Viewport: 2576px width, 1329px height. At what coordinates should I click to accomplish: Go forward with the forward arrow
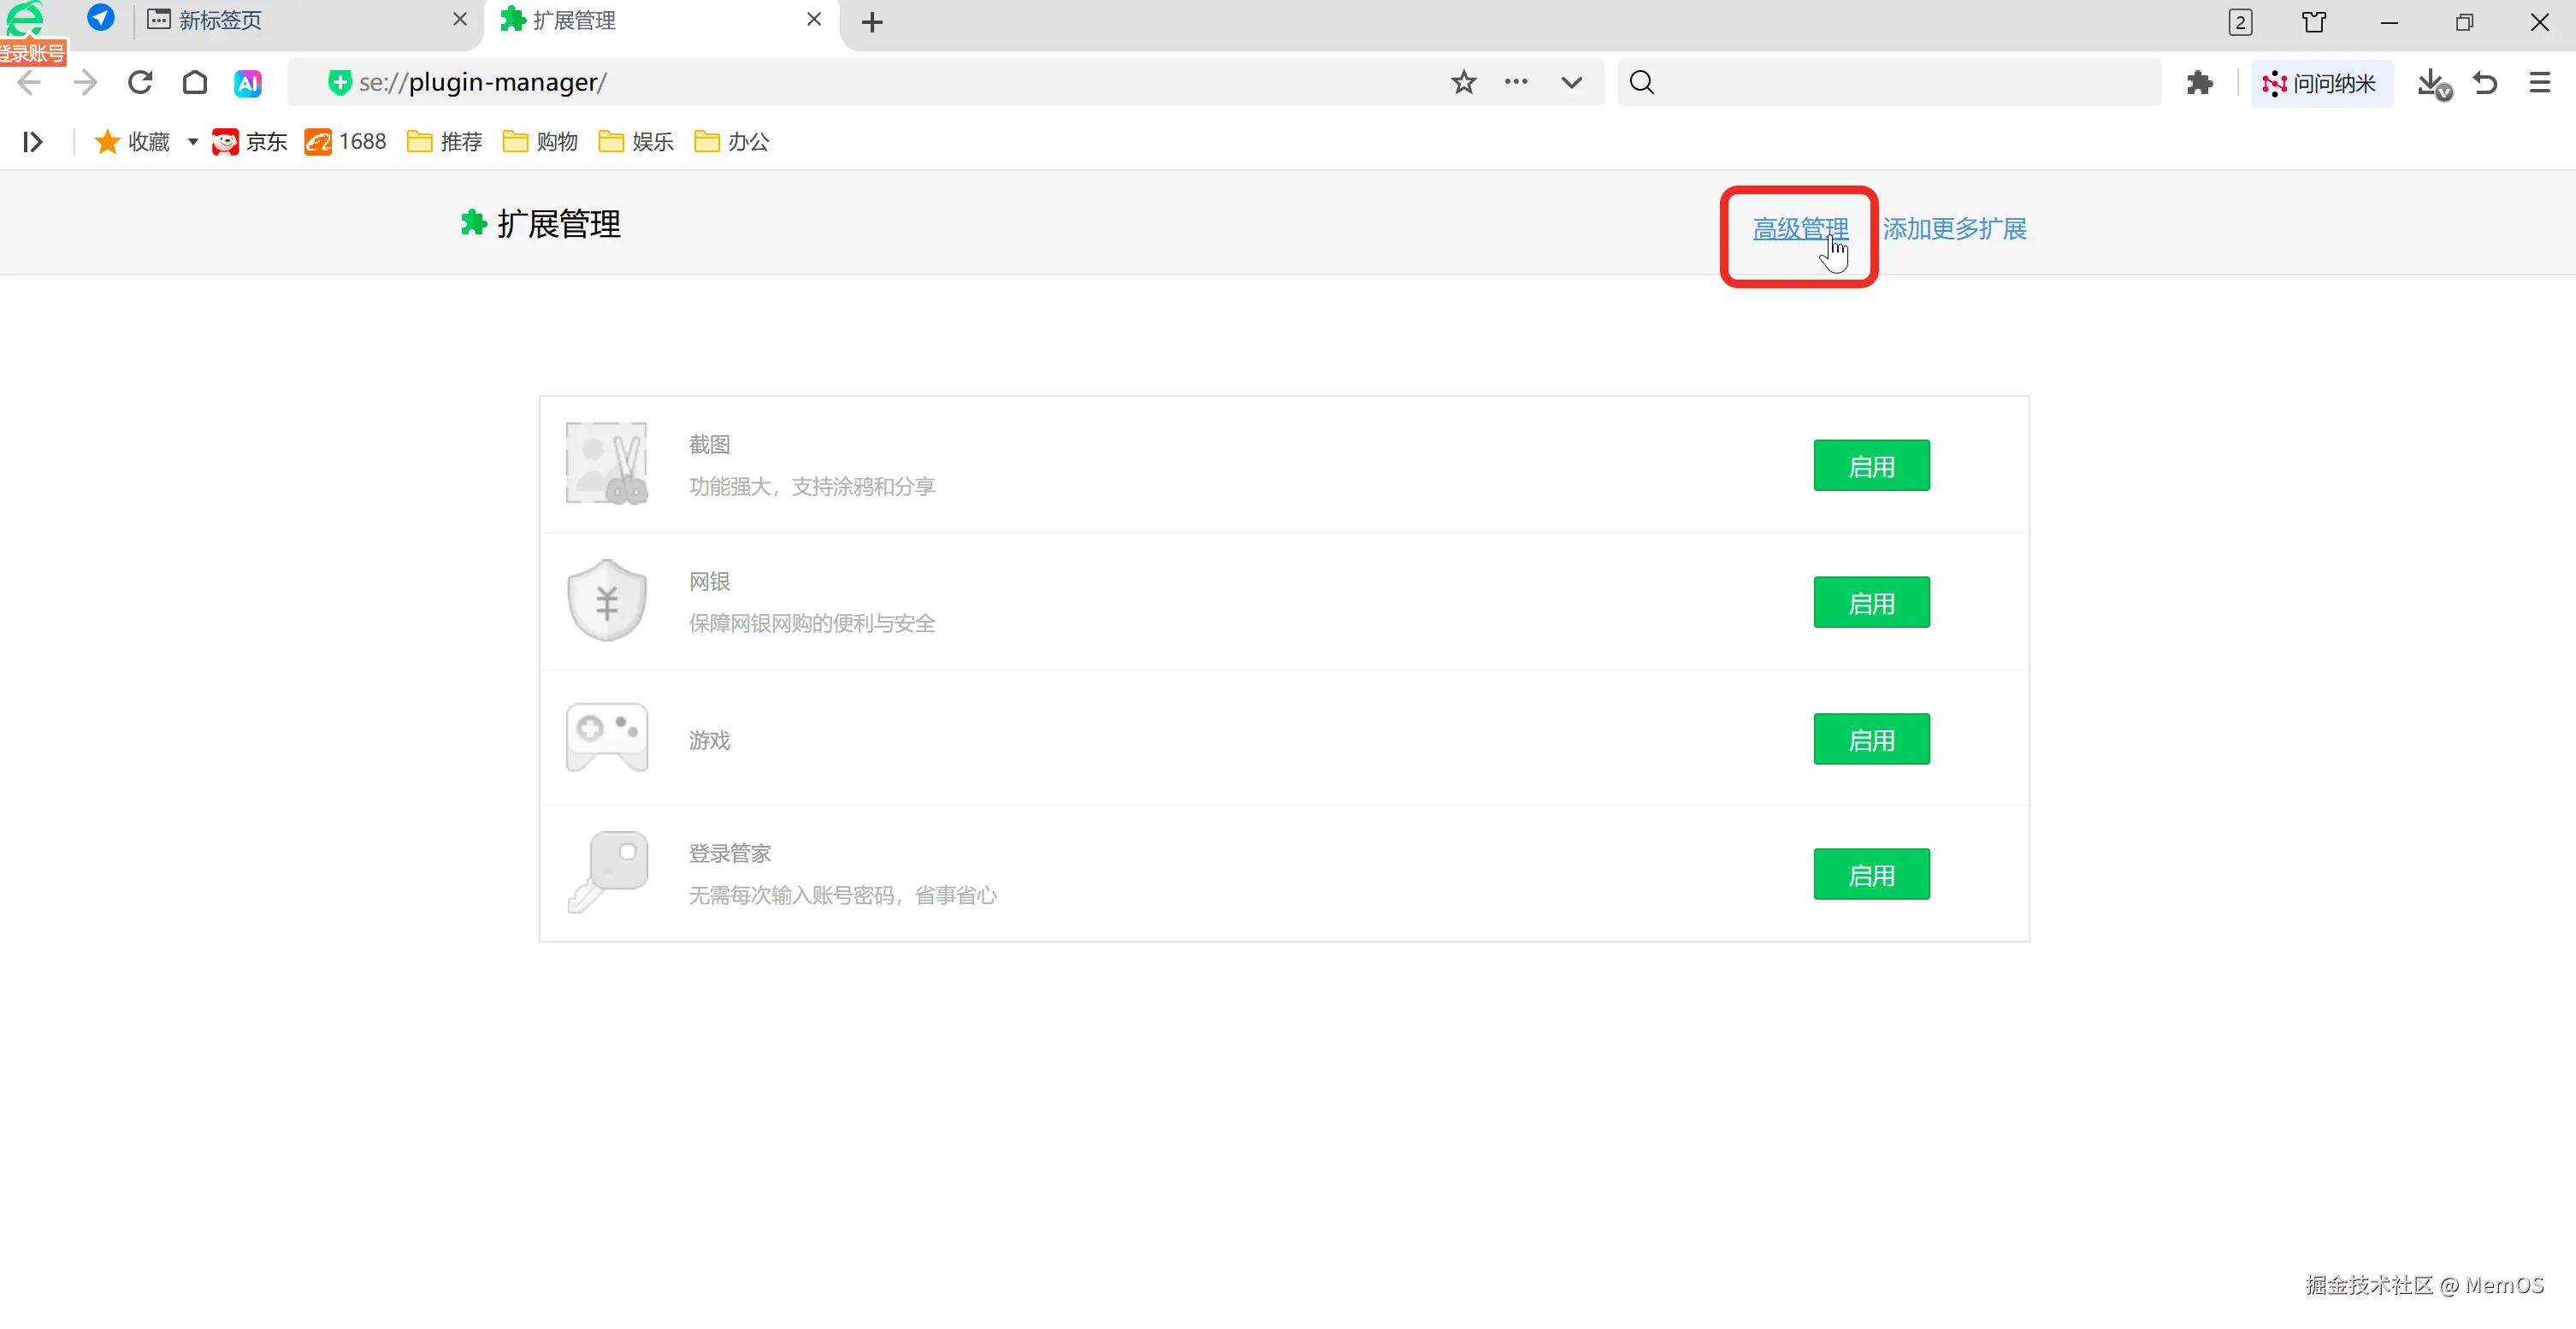pos(85,82)
